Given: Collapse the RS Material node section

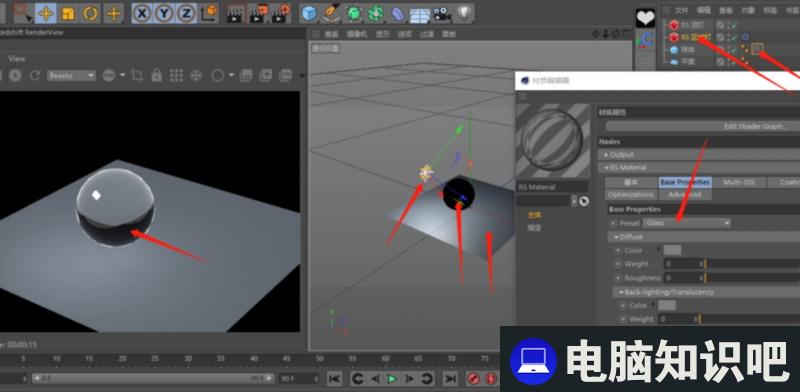Looking at the screenshot, I should (699, 167).
